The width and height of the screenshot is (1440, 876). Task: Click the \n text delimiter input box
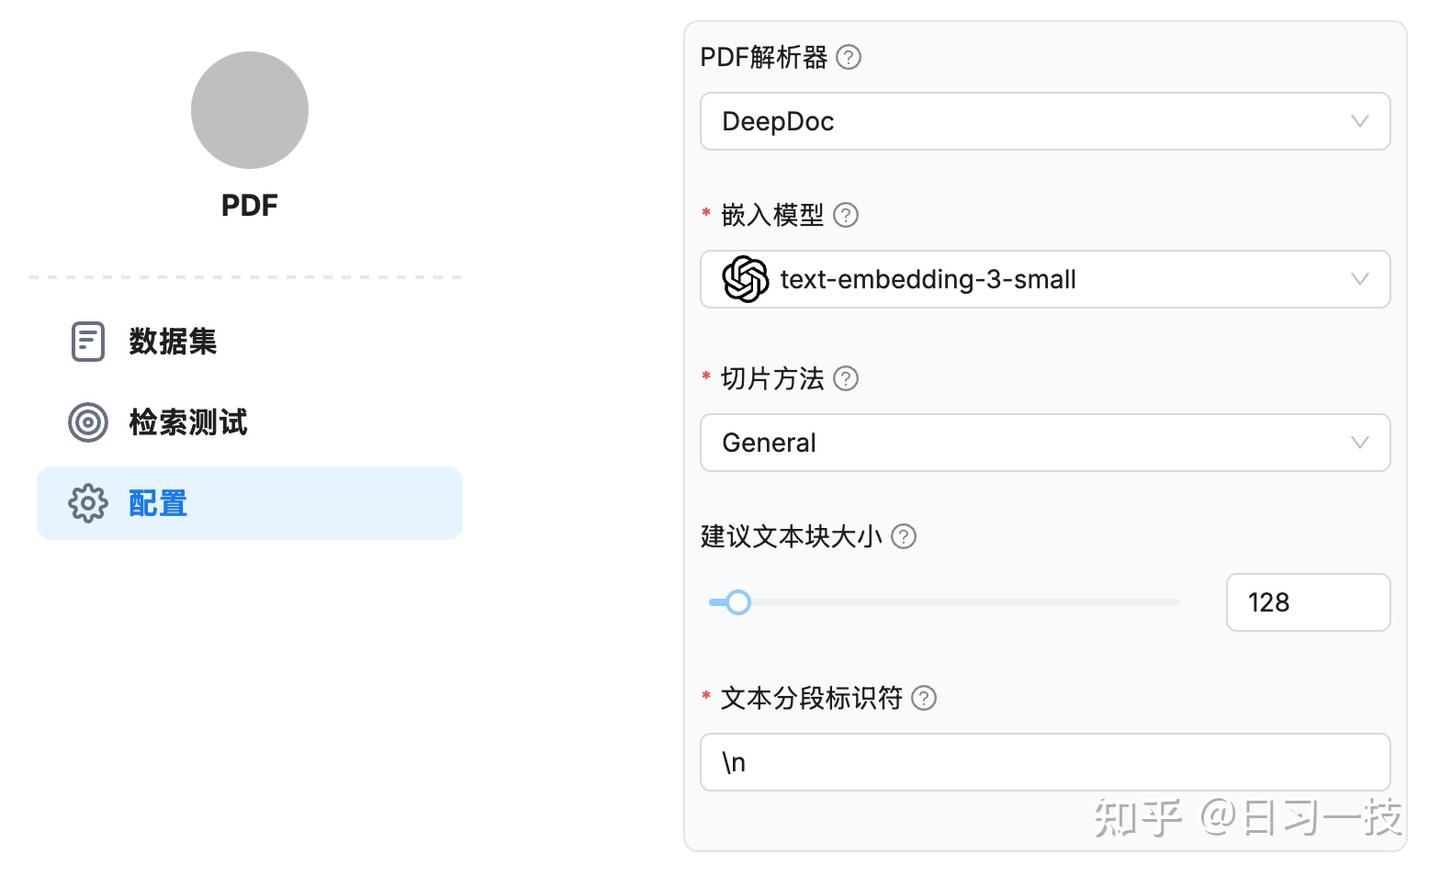point(1045,762)
